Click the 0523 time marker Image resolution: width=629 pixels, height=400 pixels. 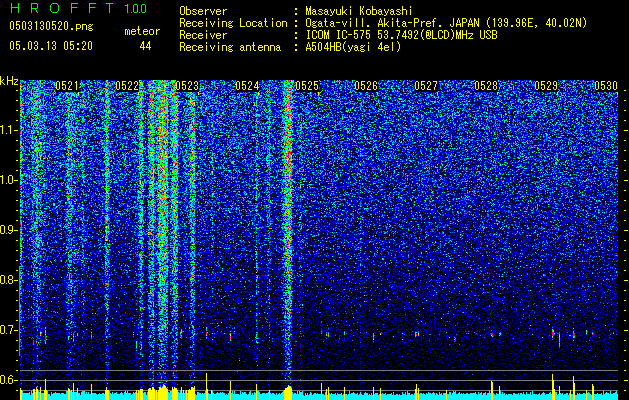(187, 86)
